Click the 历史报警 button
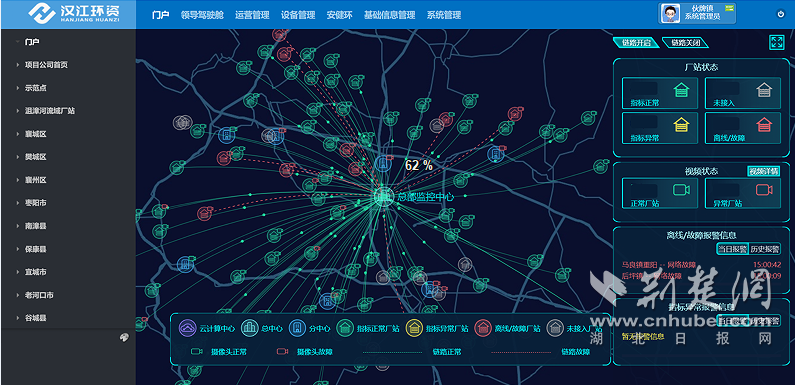This screenshot has width=795, height=385. pyautogui.click(x=765, y=249)
